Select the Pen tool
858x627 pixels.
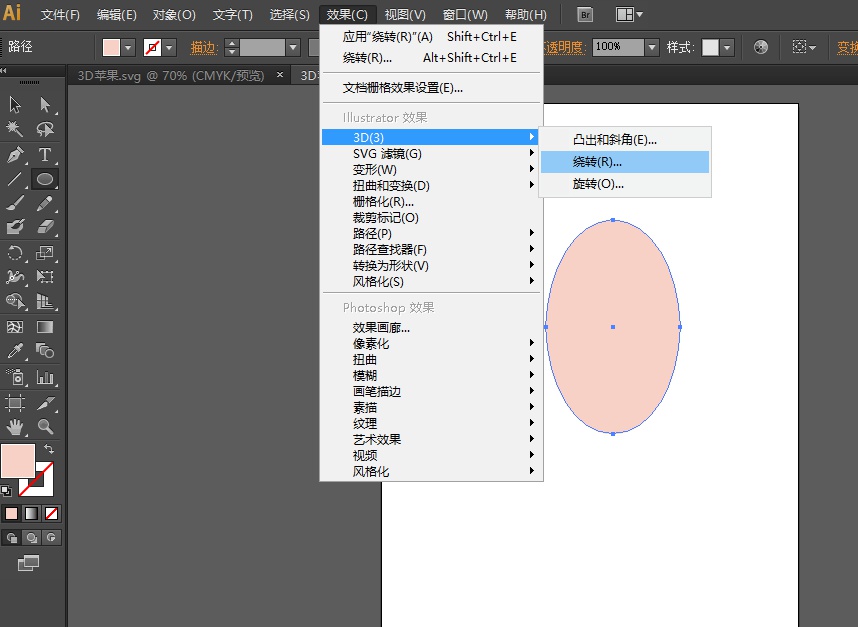[14, 155]
